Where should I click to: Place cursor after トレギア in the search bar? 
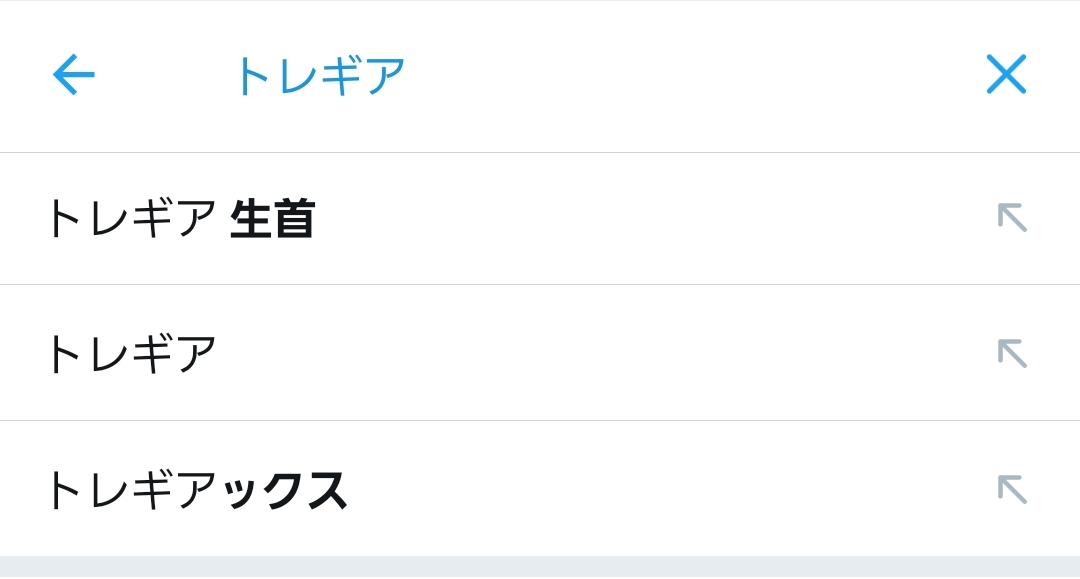(408, 76)
